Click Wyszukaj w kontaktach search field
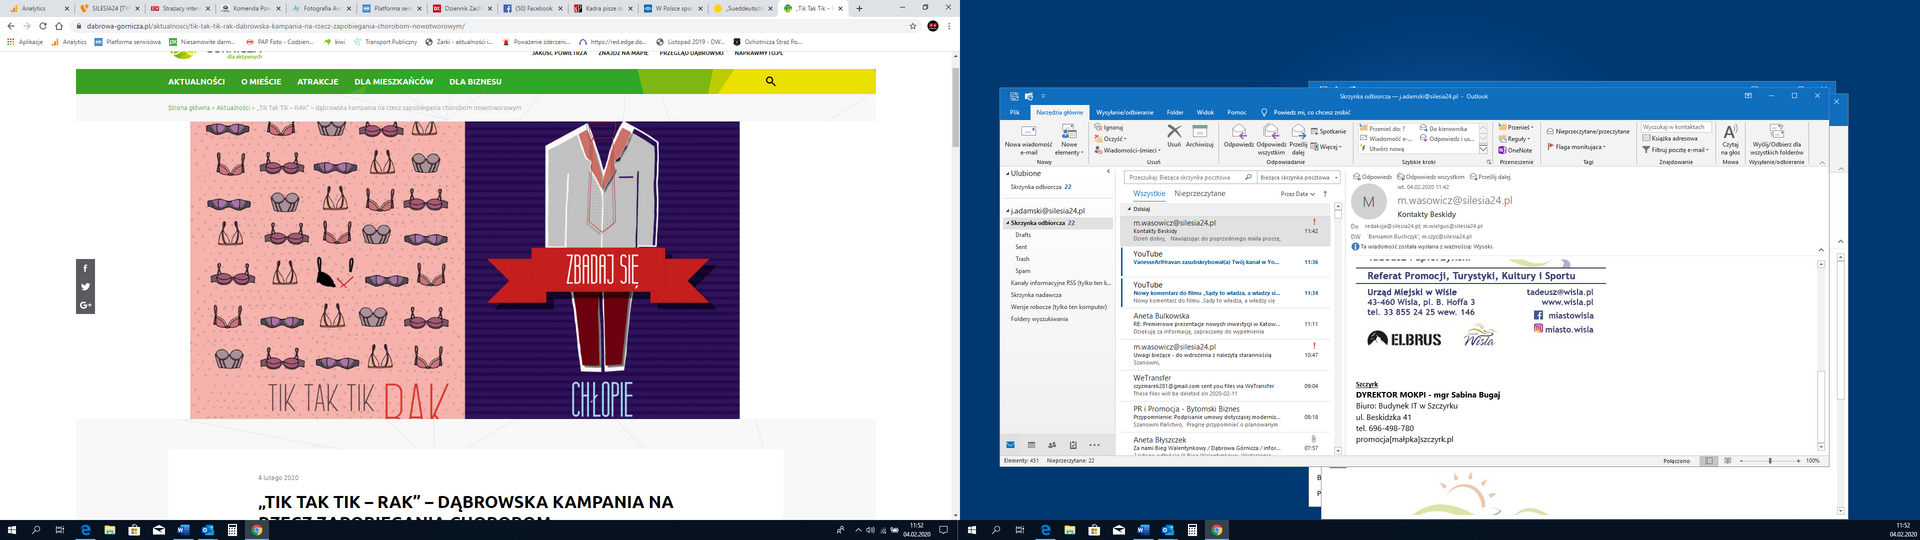Screen dimensions: 1920x540 pos(1677,127)
